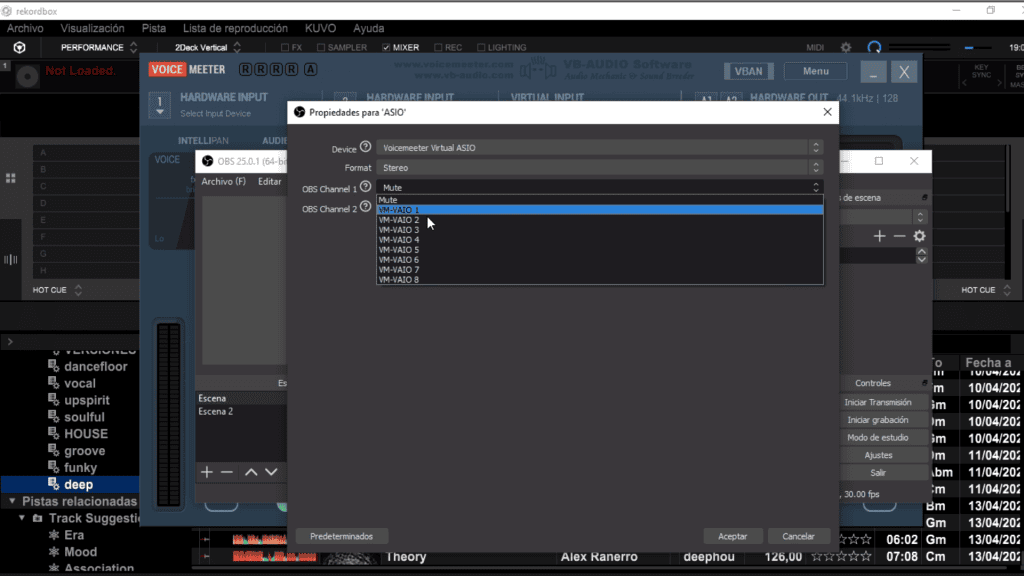This screenshot has height=576, width=1024.
Task: Select the HOUSE playlist in the tree
Action: point(86,434)
